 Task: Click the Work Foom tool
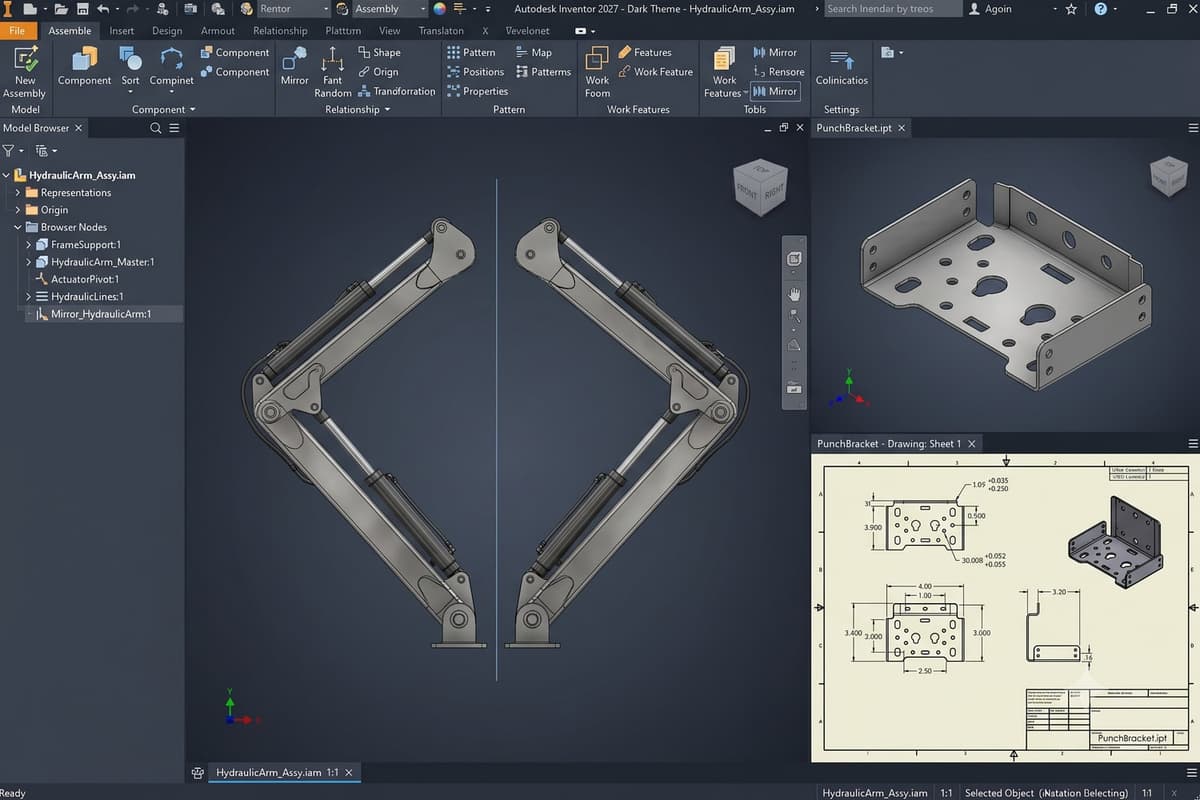click(x=597, y=72)
